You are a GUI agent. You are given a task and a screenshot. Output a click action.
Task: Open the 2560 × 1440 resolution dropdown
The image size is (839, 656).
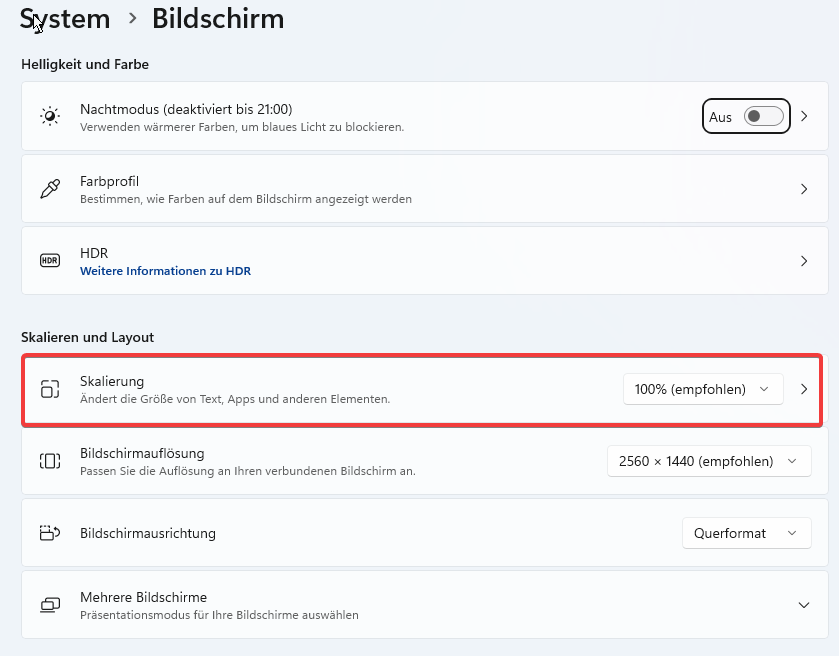pos(709,461)
